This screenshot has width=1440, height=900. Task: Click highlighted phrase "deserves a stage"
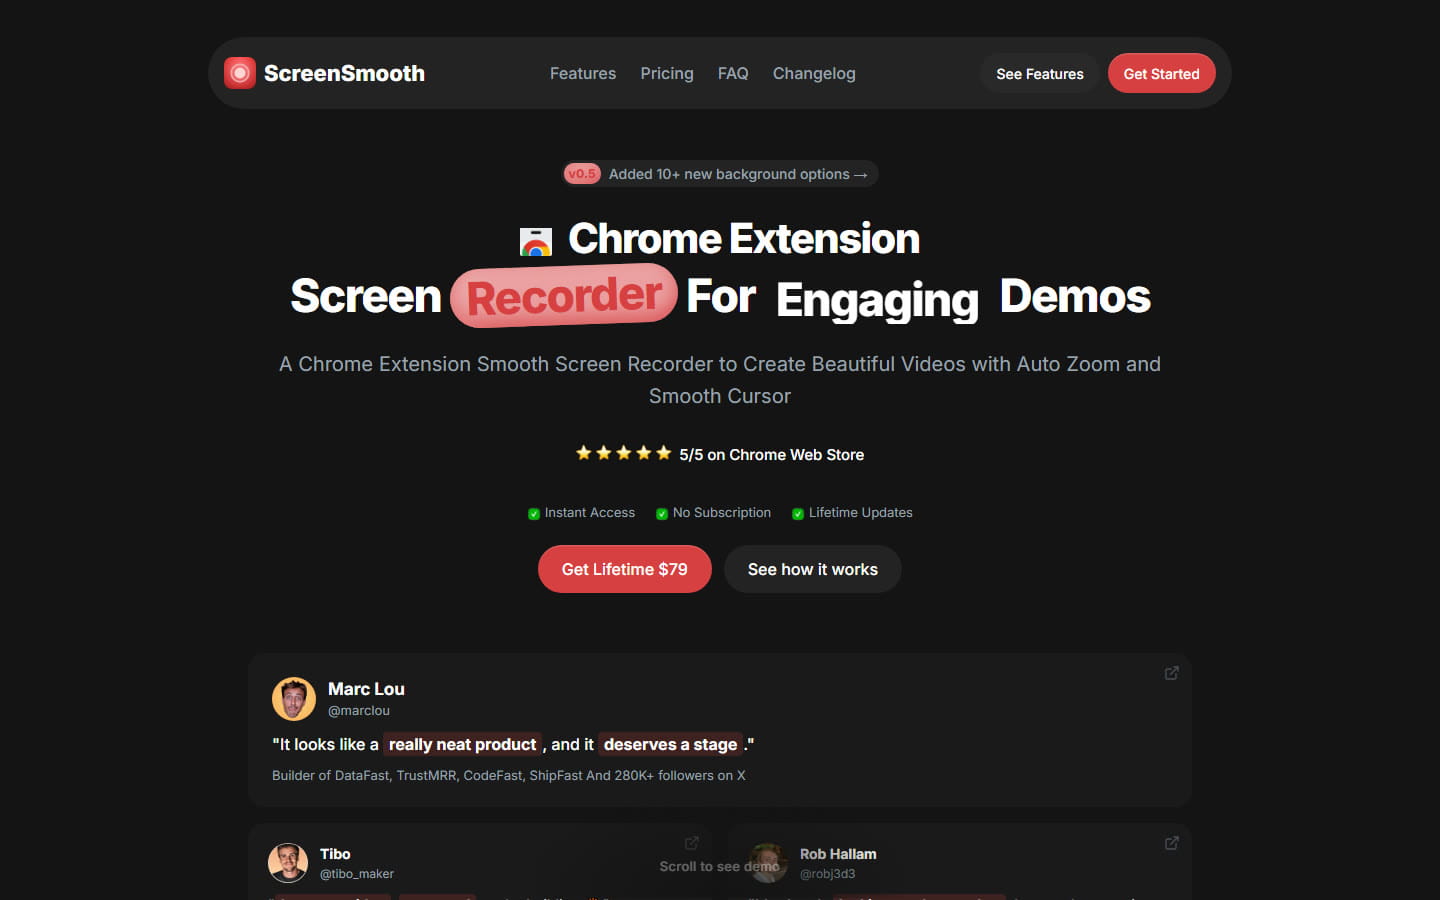671,744
